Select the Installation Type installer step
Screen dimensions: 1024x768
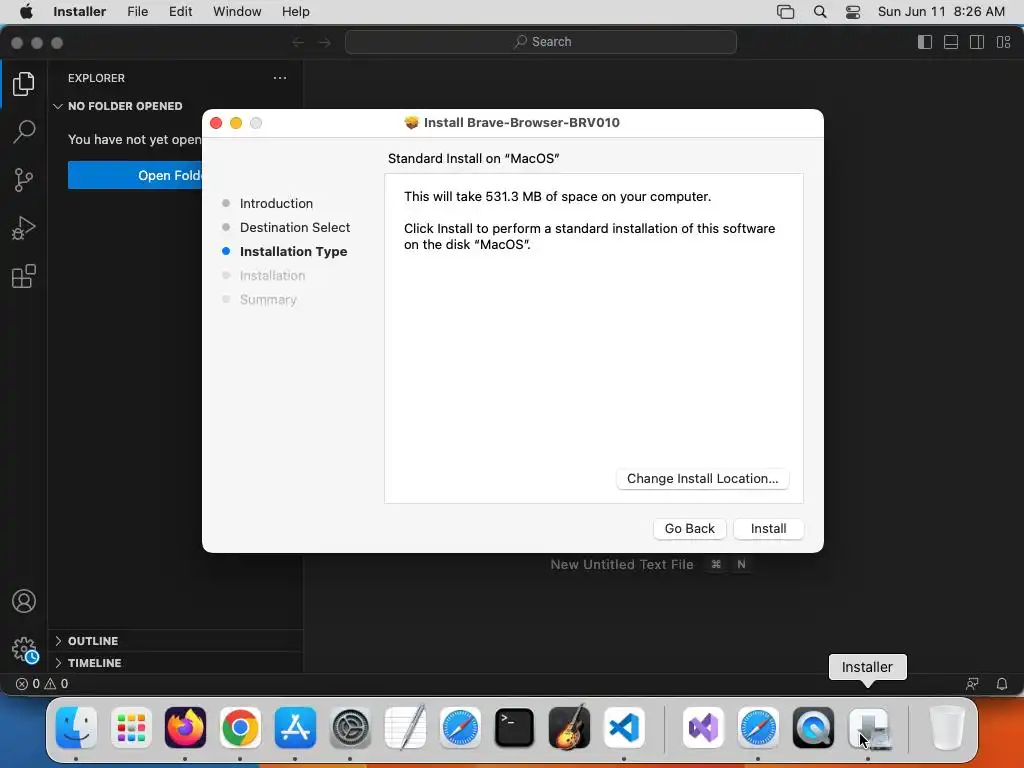tap(293, 251)
